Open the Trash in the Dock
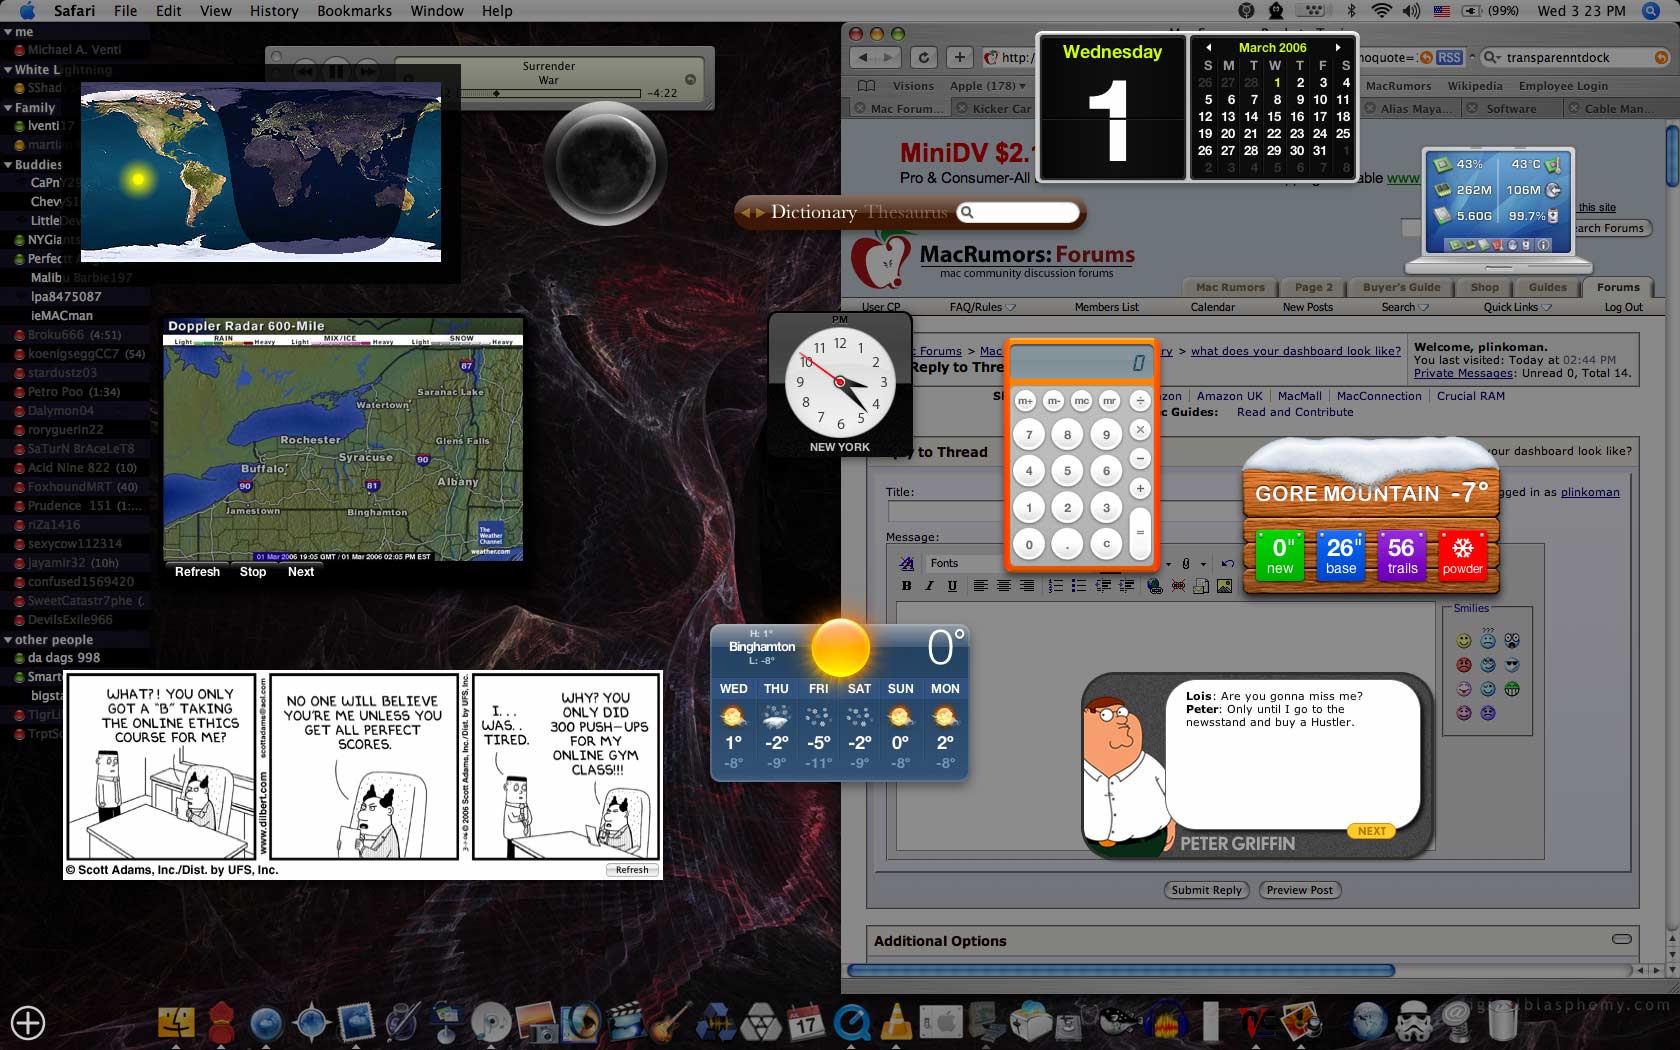Viewport: 1680px width, 1050px height. pos(1503,1022)
